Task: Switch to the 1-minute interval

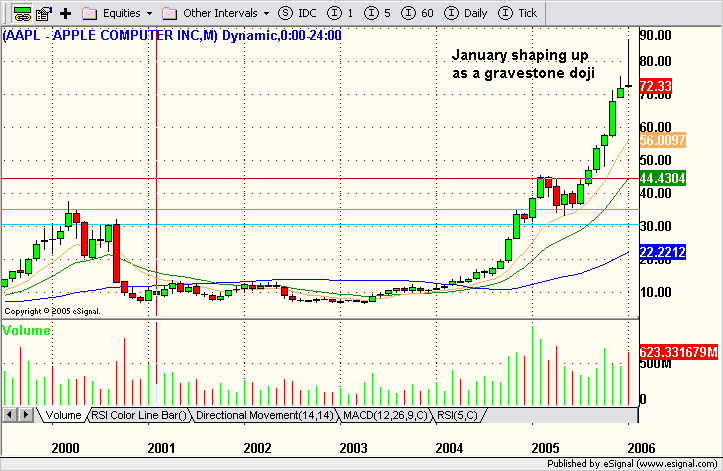Action: point(340,13)
